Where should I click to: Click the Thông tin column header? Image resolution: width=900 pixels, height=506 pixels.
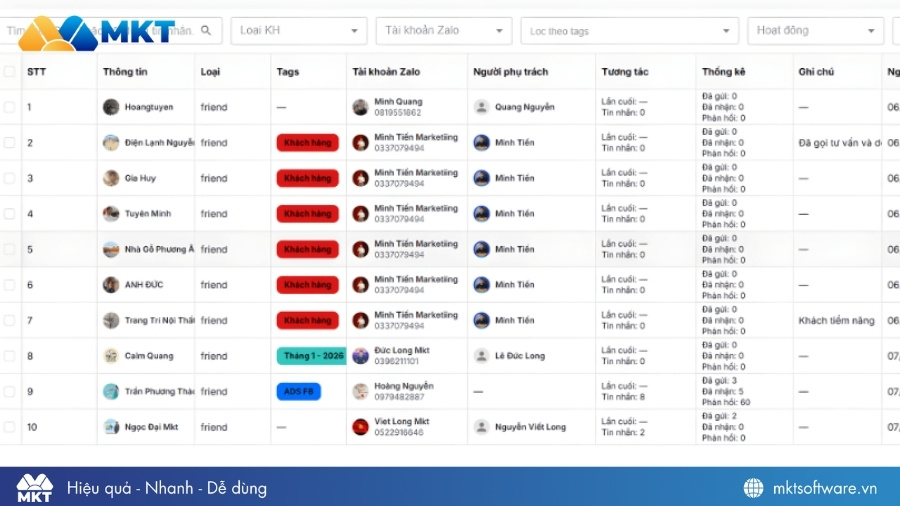(x=125, y=72)
